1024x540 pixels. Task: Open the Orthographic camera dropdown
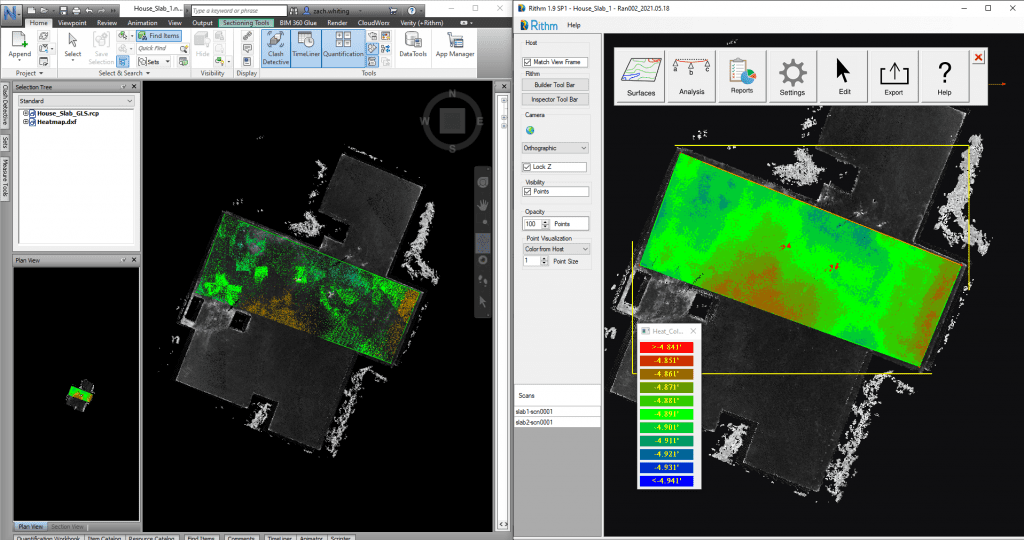(x=555, y=148)
